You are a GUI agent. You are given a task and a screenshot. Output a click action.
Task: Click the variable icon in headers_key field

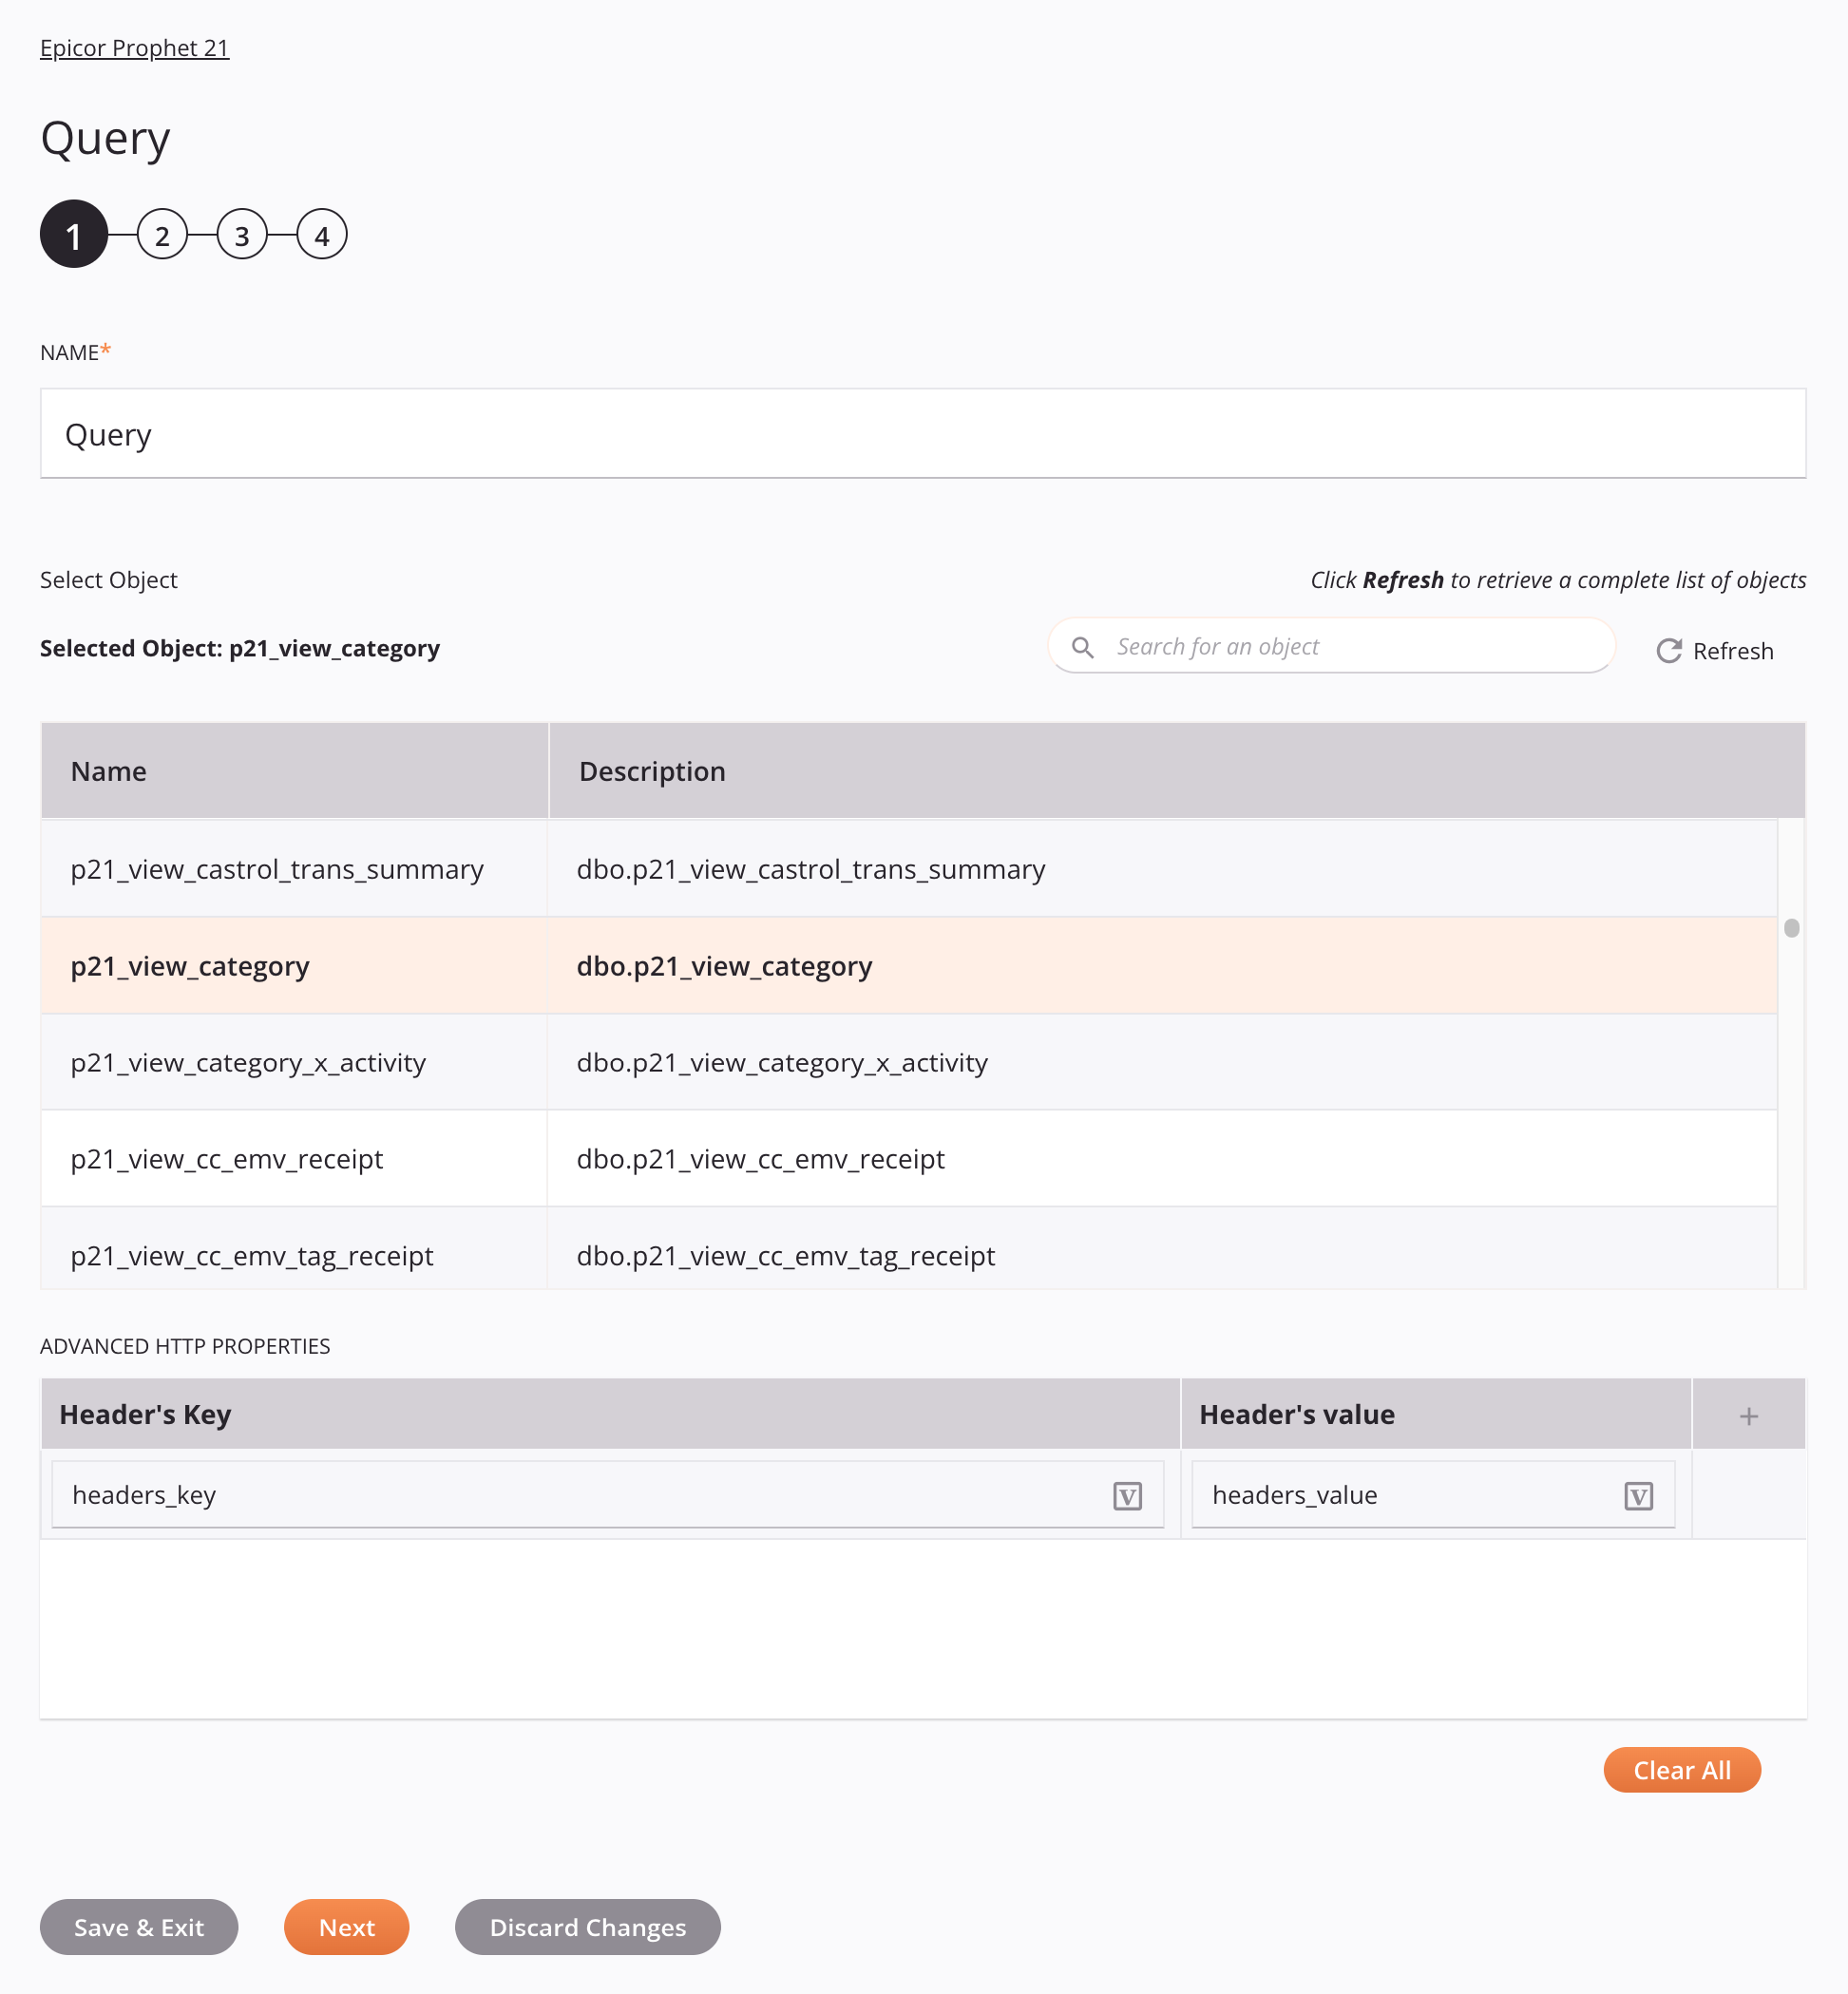coord(1127,1495)
